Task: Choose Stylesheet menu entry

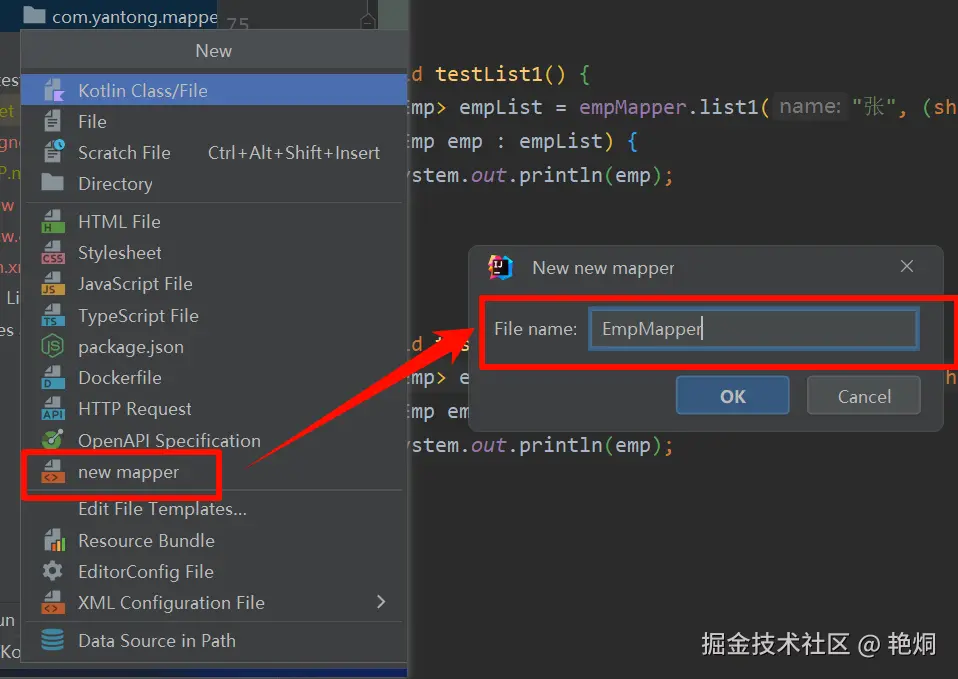Action: click(x=214, y=252)
